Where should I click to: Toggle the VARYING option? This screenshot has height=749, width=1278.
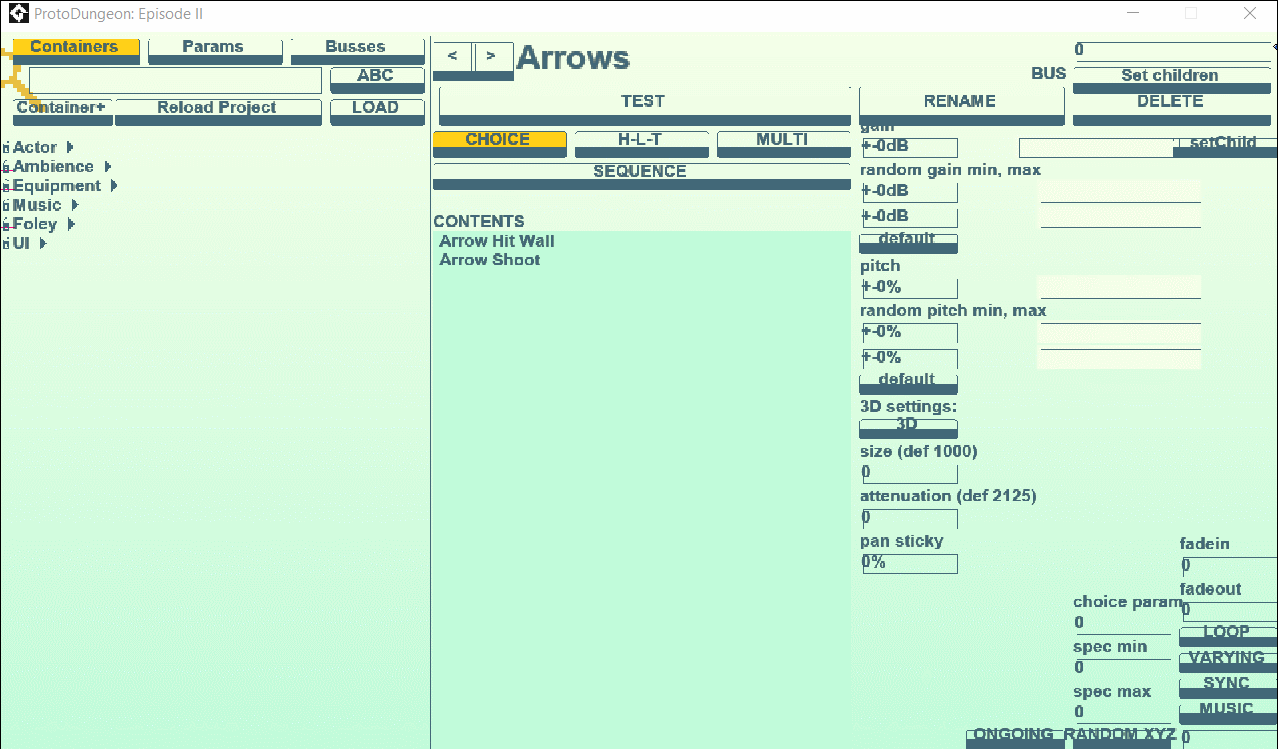[1228, 662]
